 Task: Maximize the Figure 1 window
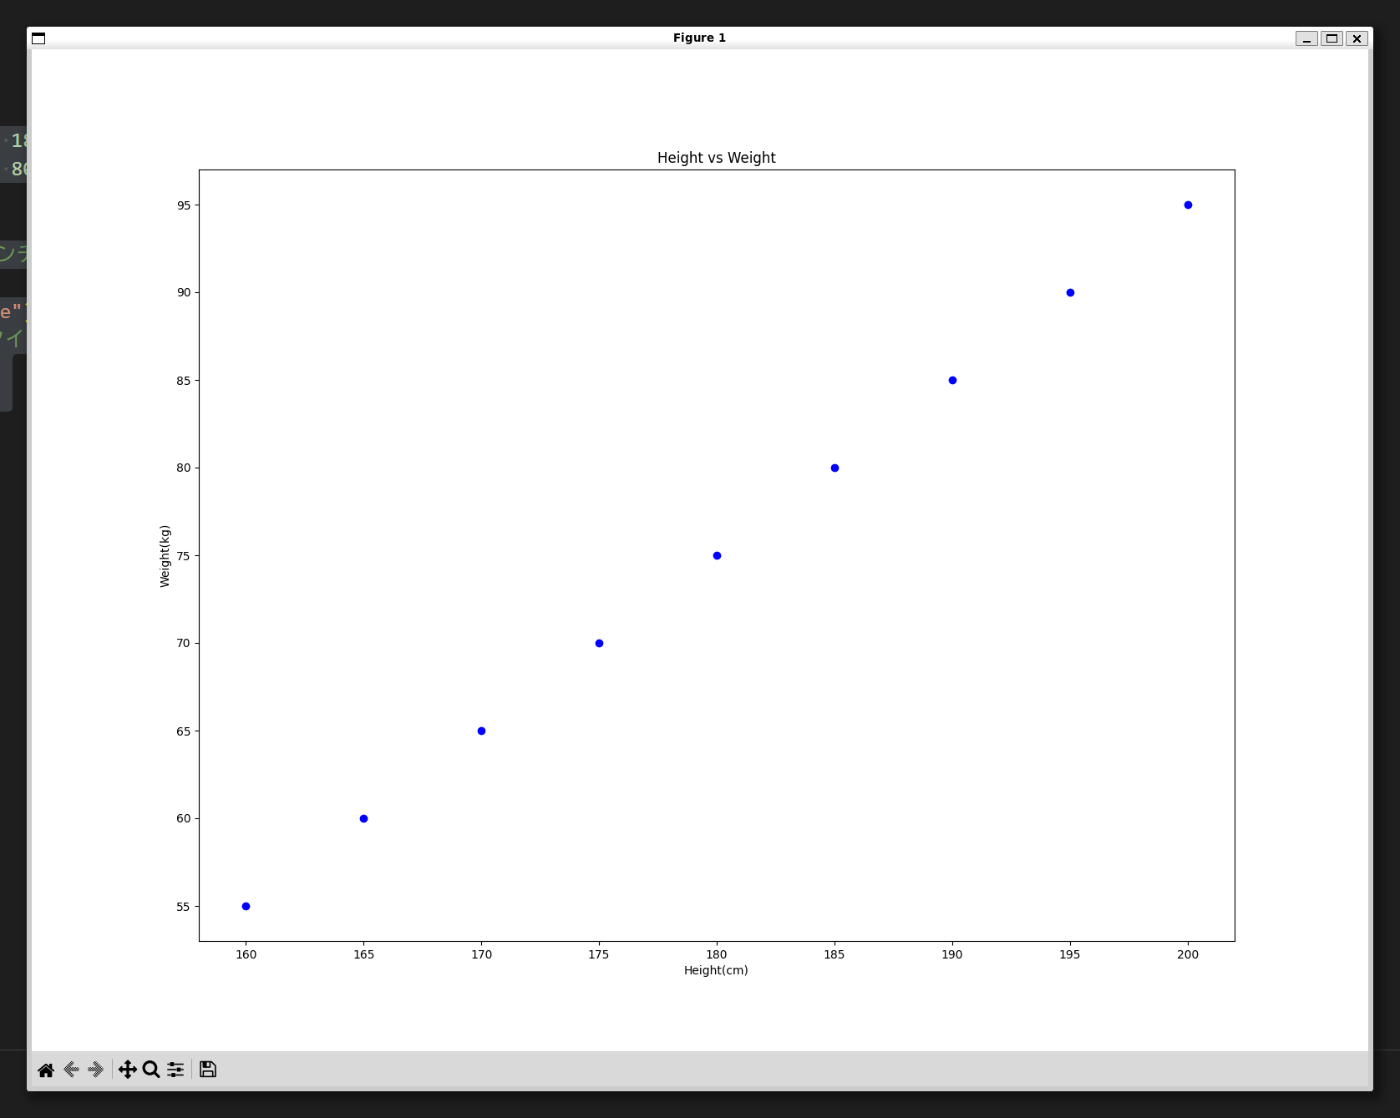pos(1331,38)
